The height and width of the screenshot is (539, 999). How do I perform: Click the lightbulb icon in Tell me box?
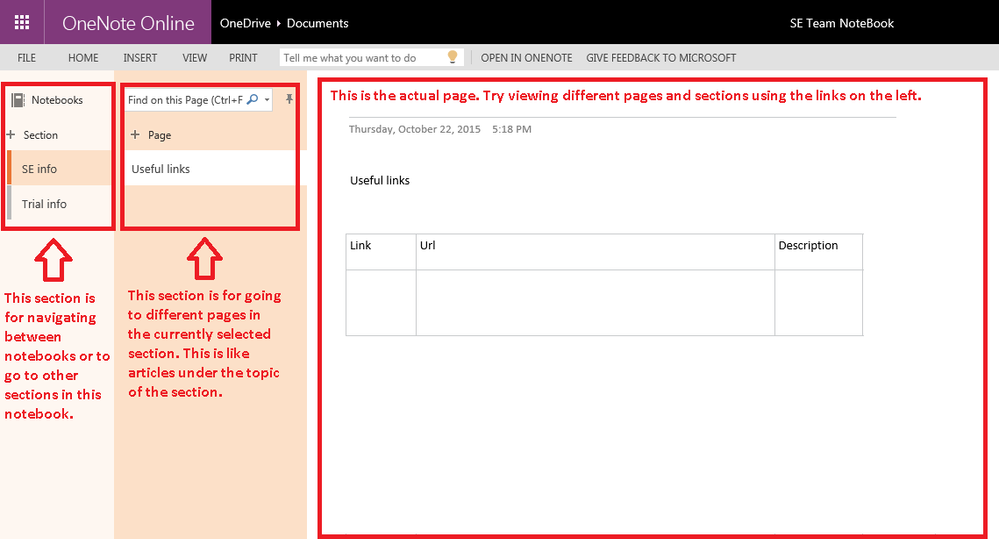[x=452, y=57]
